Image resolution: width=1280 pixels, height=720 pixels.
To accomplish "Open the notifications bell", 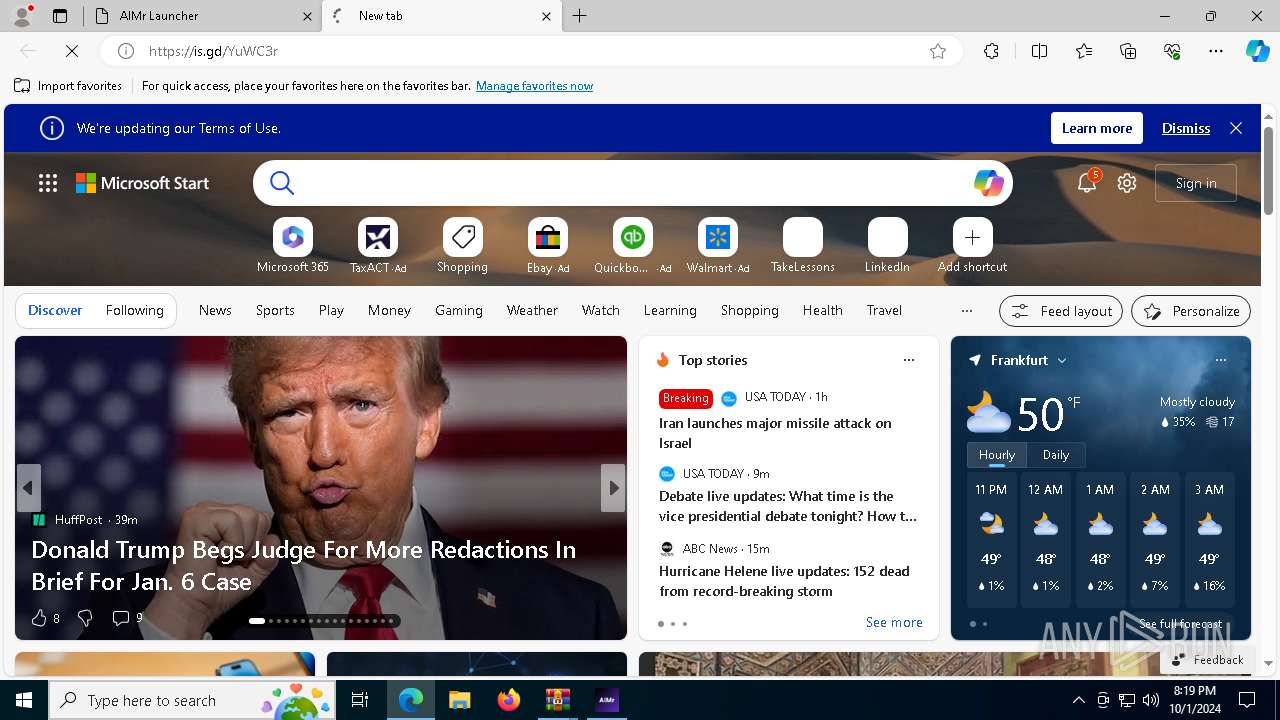I will click(x=1087, y=183).
